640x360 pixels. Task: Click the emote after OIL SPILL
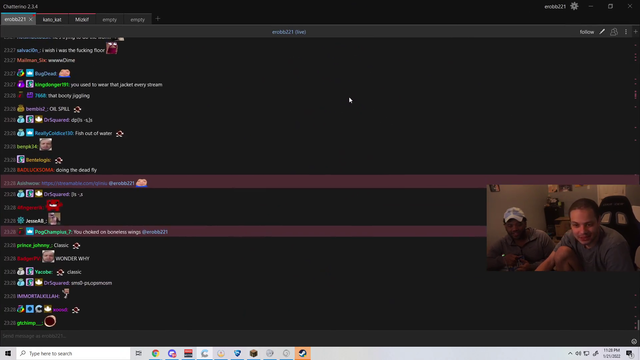coord(77,109)
